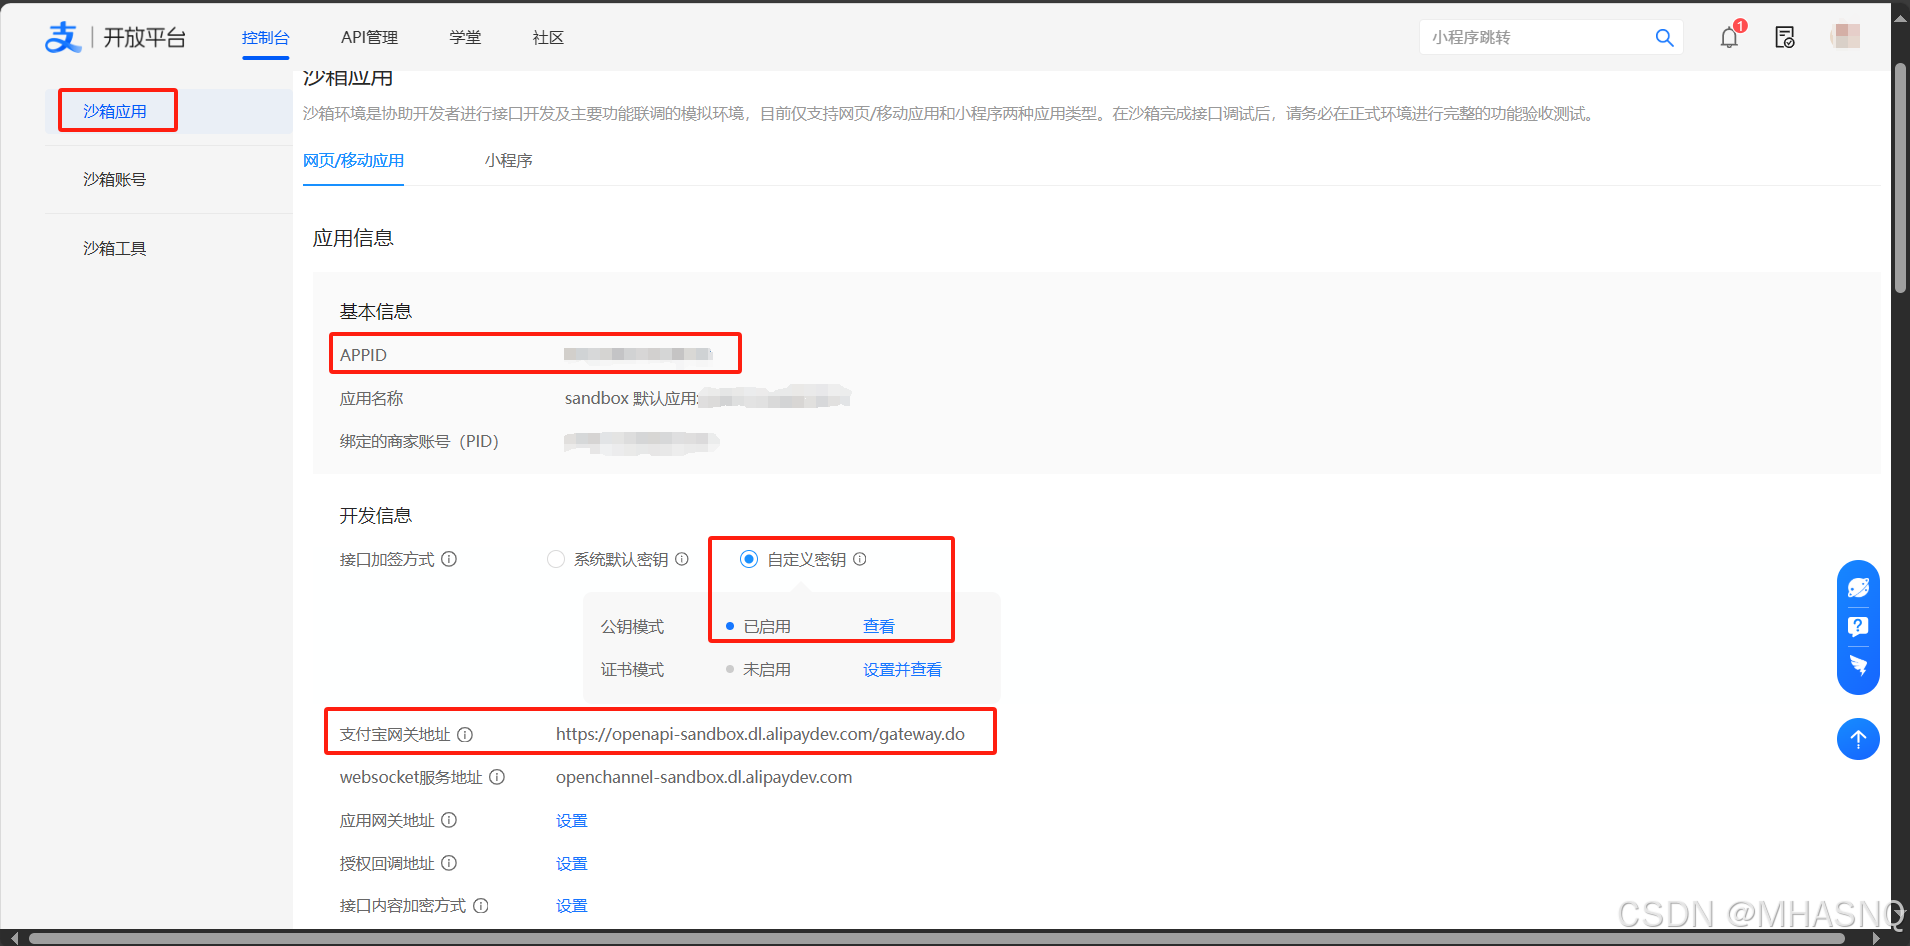
Task: Click the 绑定的商家账号 (PID) label
Action: (x=419, y=441)
